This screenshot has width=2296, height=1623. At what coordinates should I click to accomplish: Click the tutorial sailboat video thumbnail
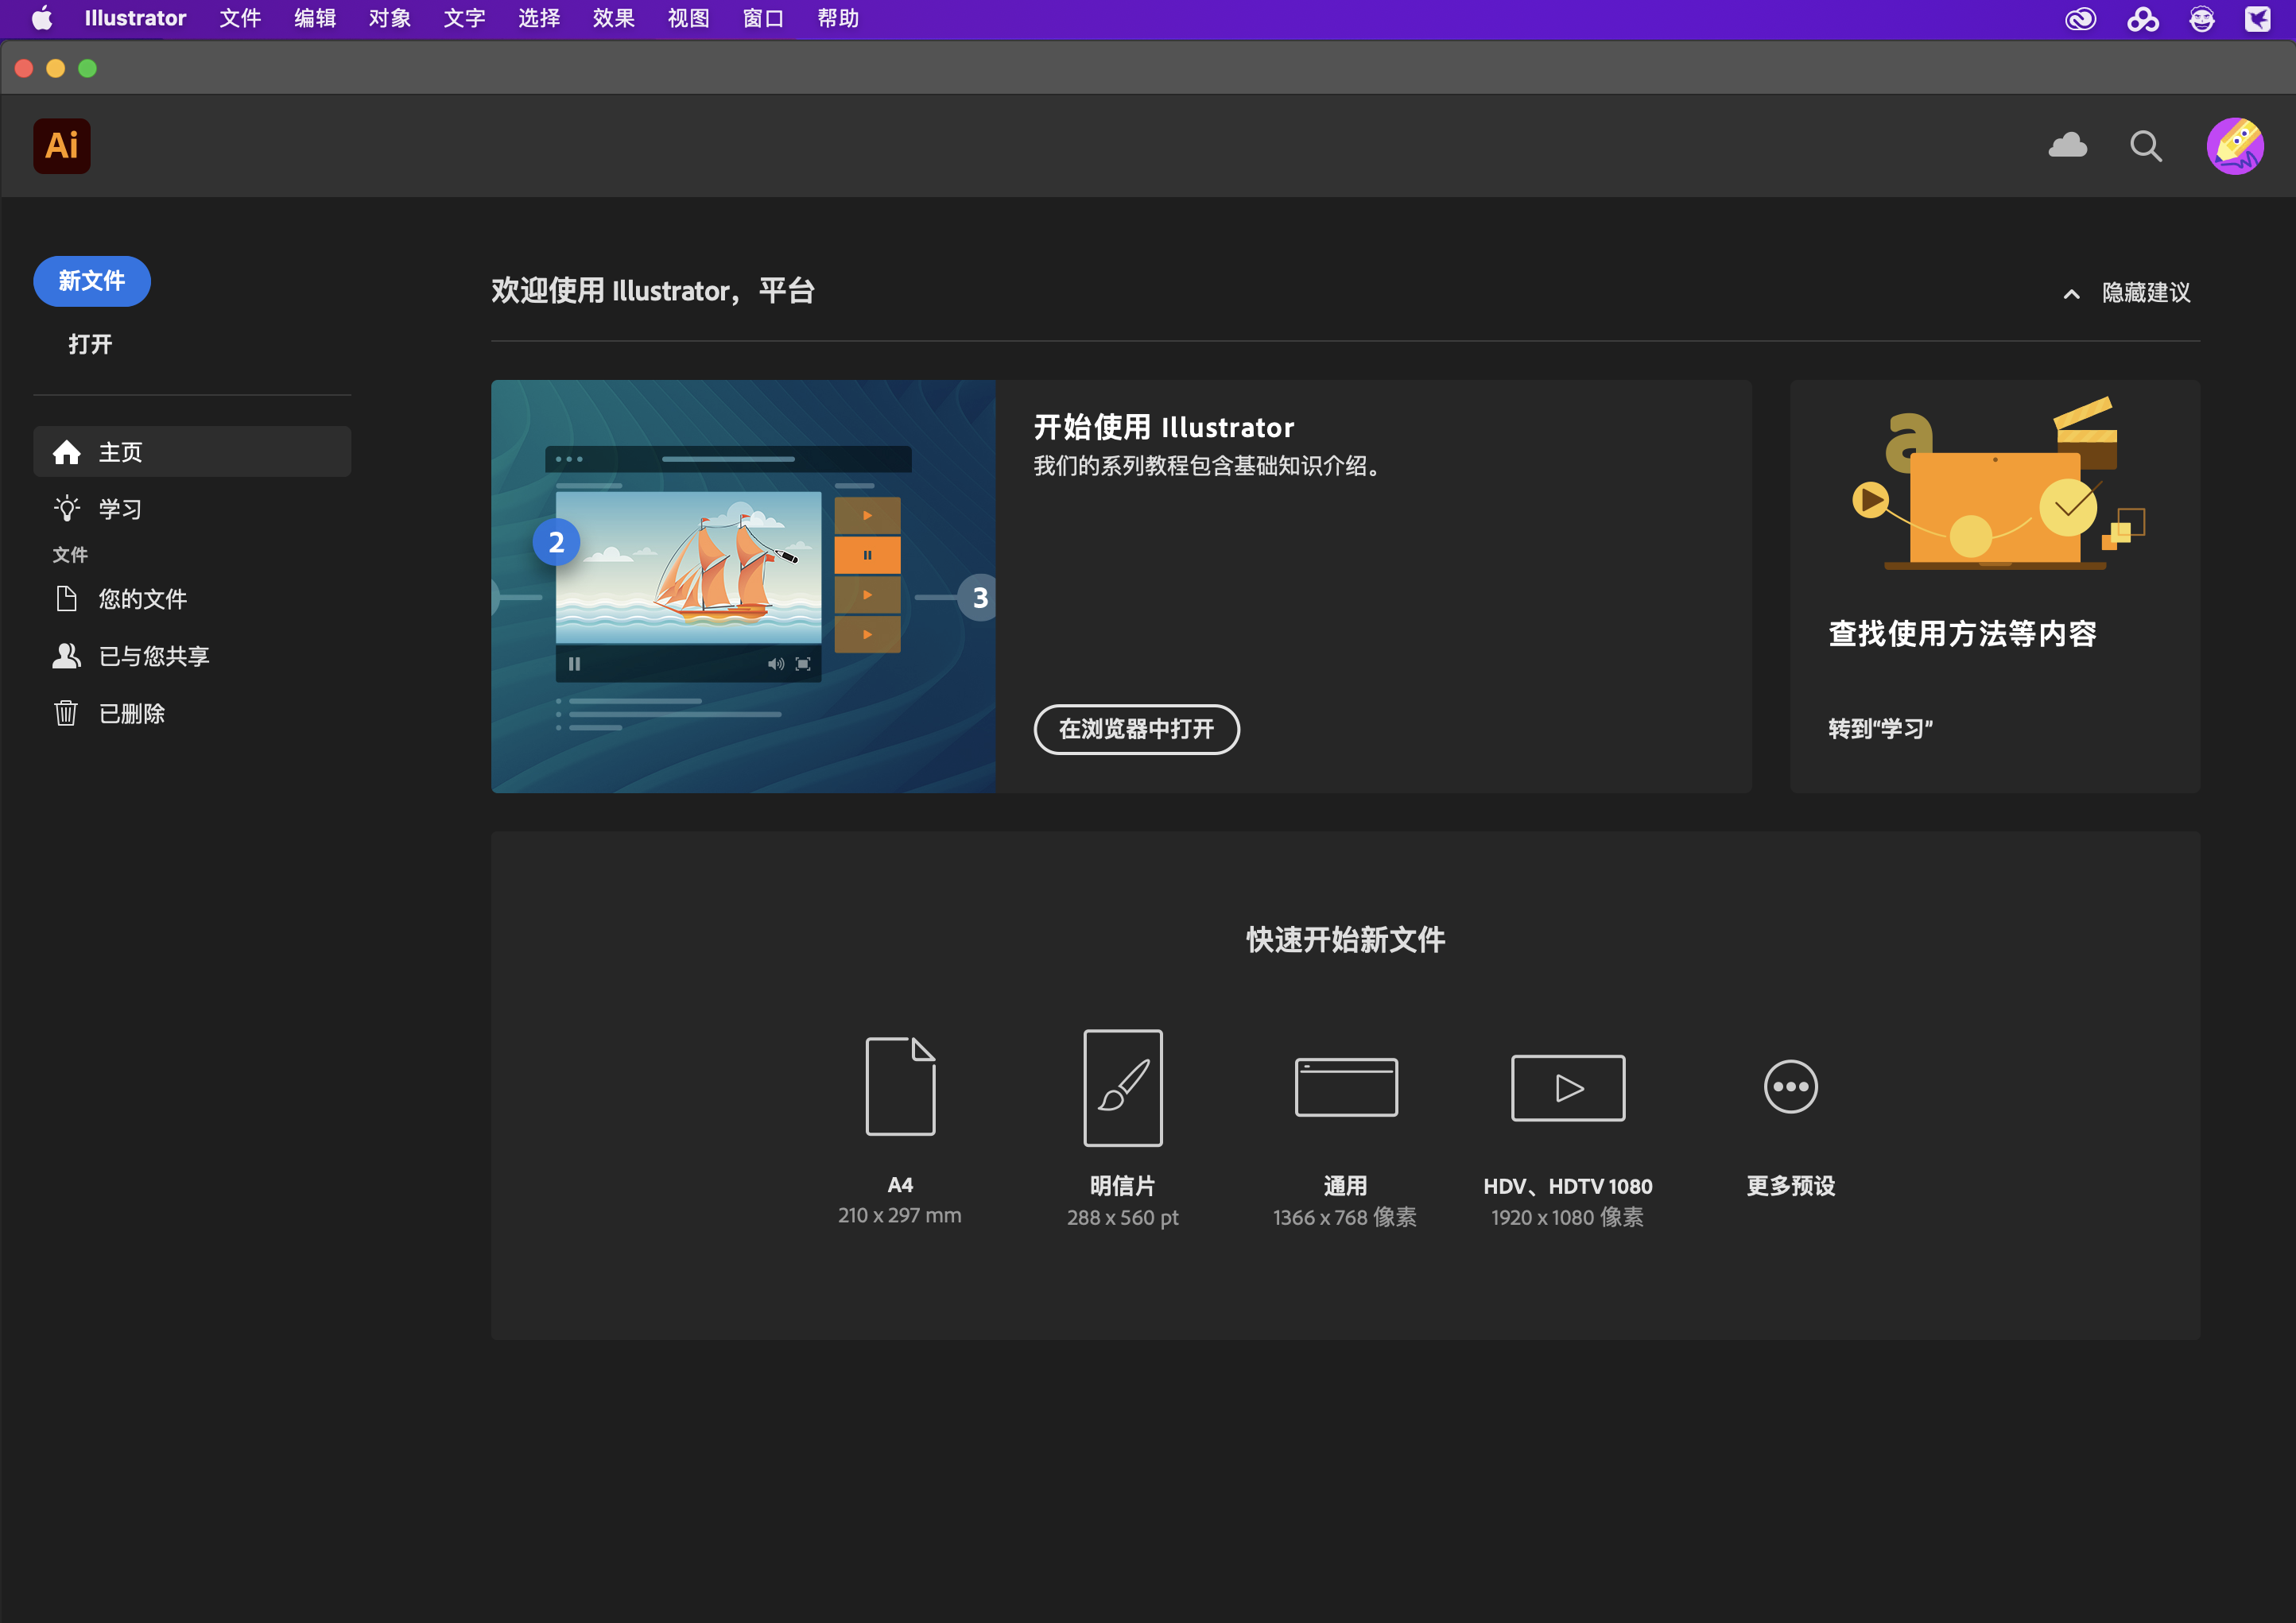(x=742, y=586)
